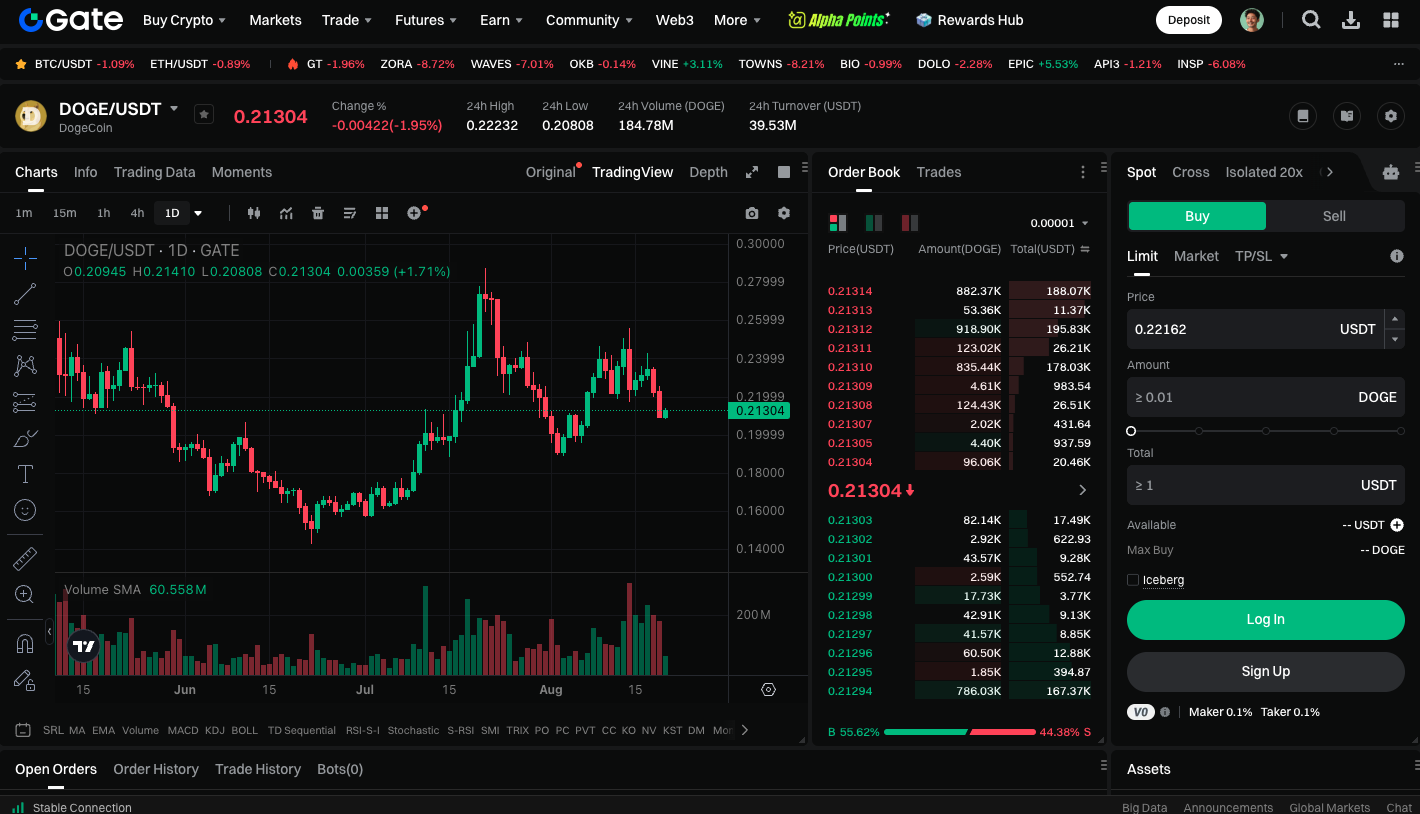The width and height of the screenshot is (1420, 814).
Task: Open the emoji sticker tool
Action: [x=25, y=510]
